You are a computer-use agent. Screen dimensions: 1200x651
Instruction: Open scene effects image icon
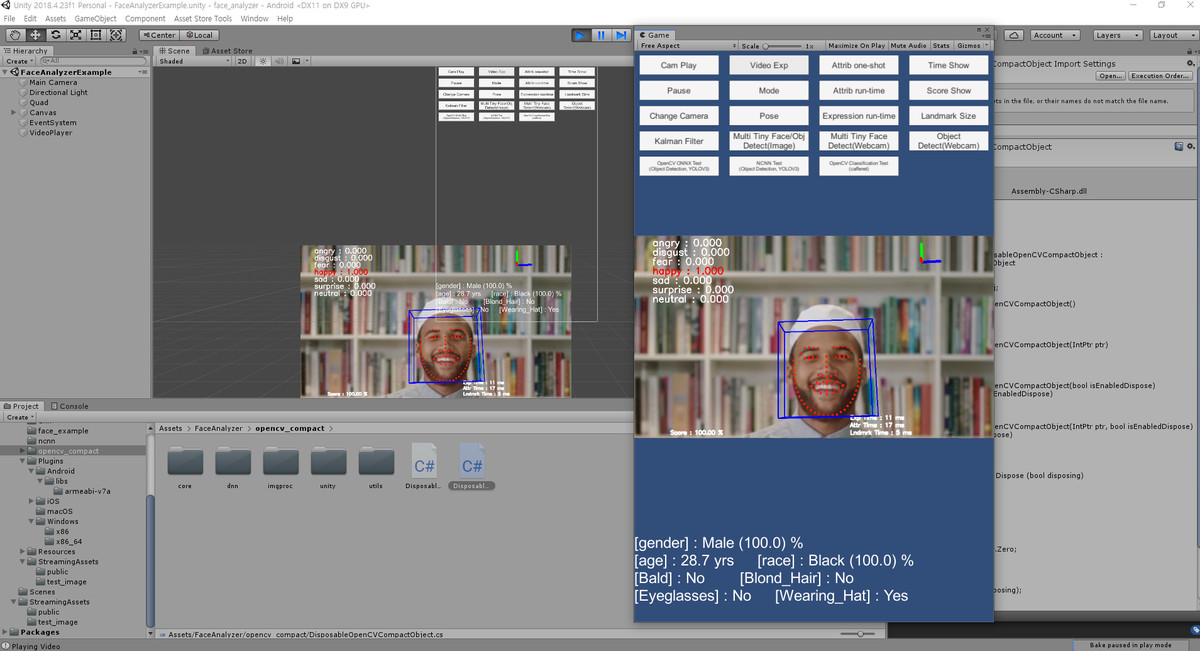pyautogui.click(x=296, y=61)
